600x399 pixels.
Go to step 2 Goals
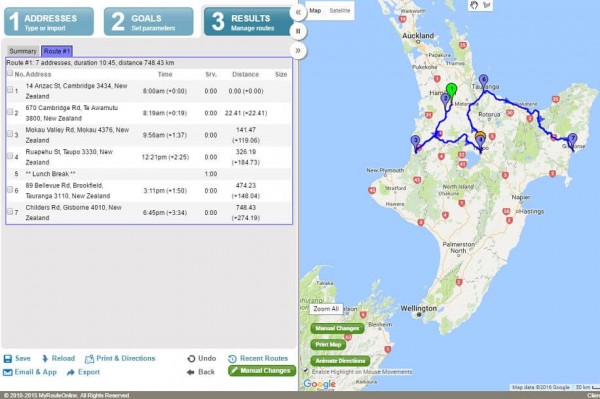click(148, 22)
